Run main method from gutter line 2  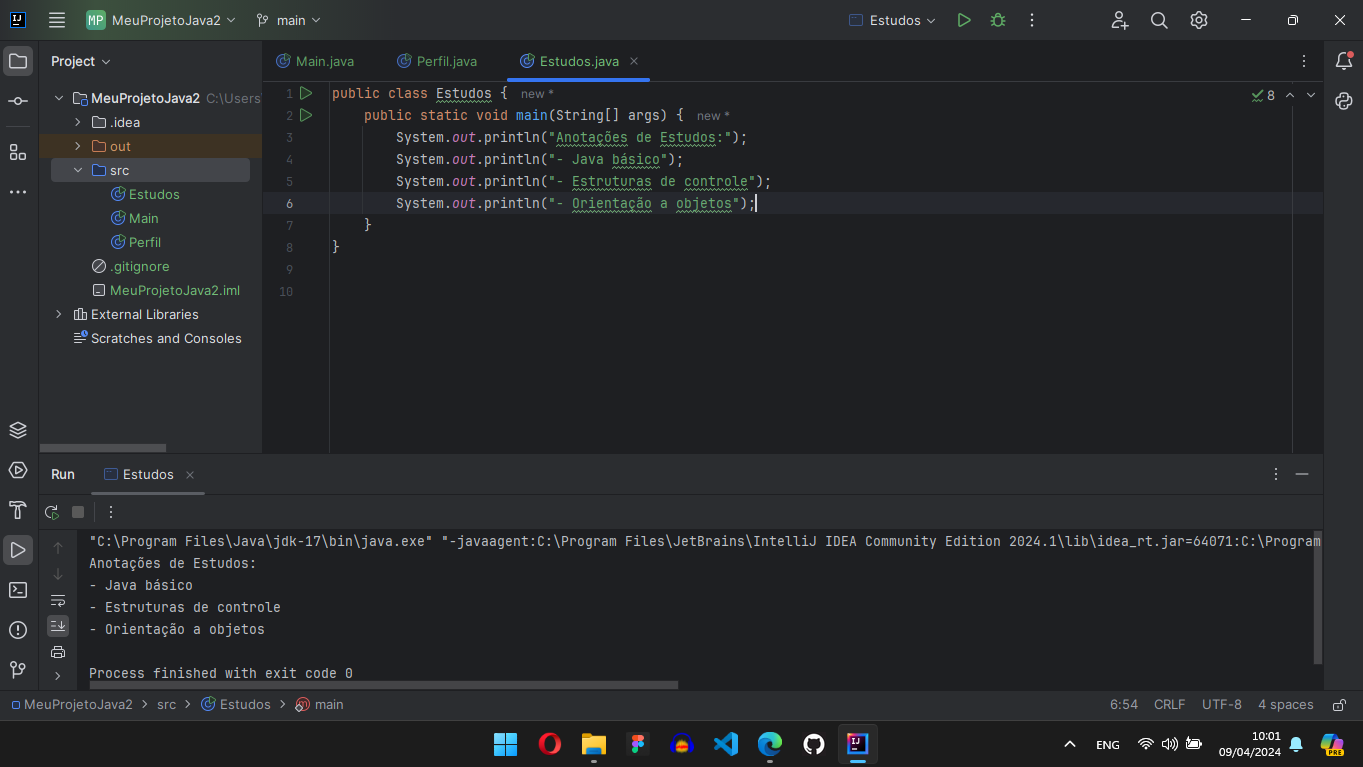click(x=306, y=115)
